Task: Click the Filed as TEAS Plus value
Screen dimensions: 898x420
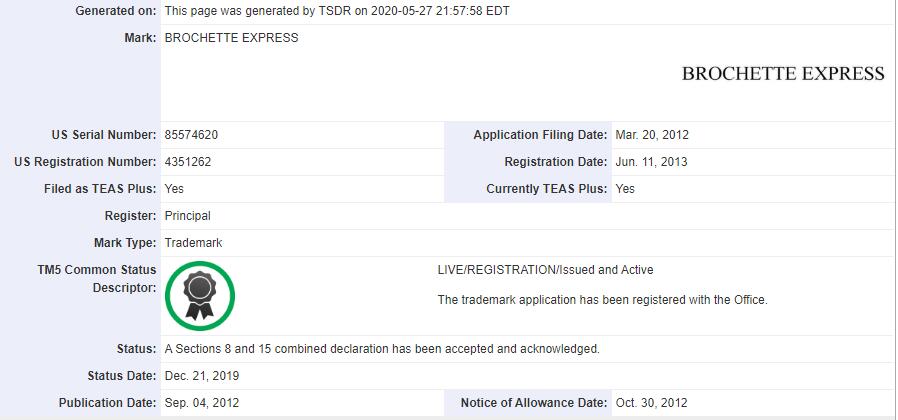Action: click(x=174, y=189)
